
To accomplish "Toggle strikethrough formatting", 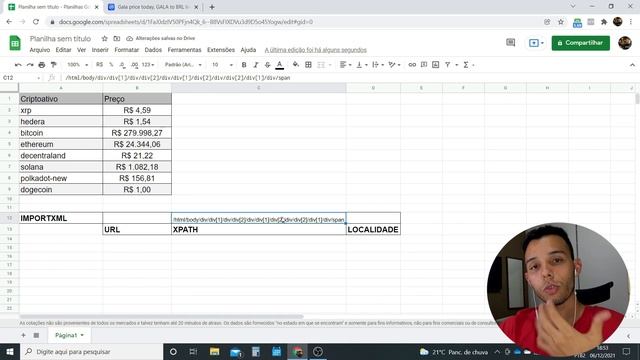I will click(267, 65).
